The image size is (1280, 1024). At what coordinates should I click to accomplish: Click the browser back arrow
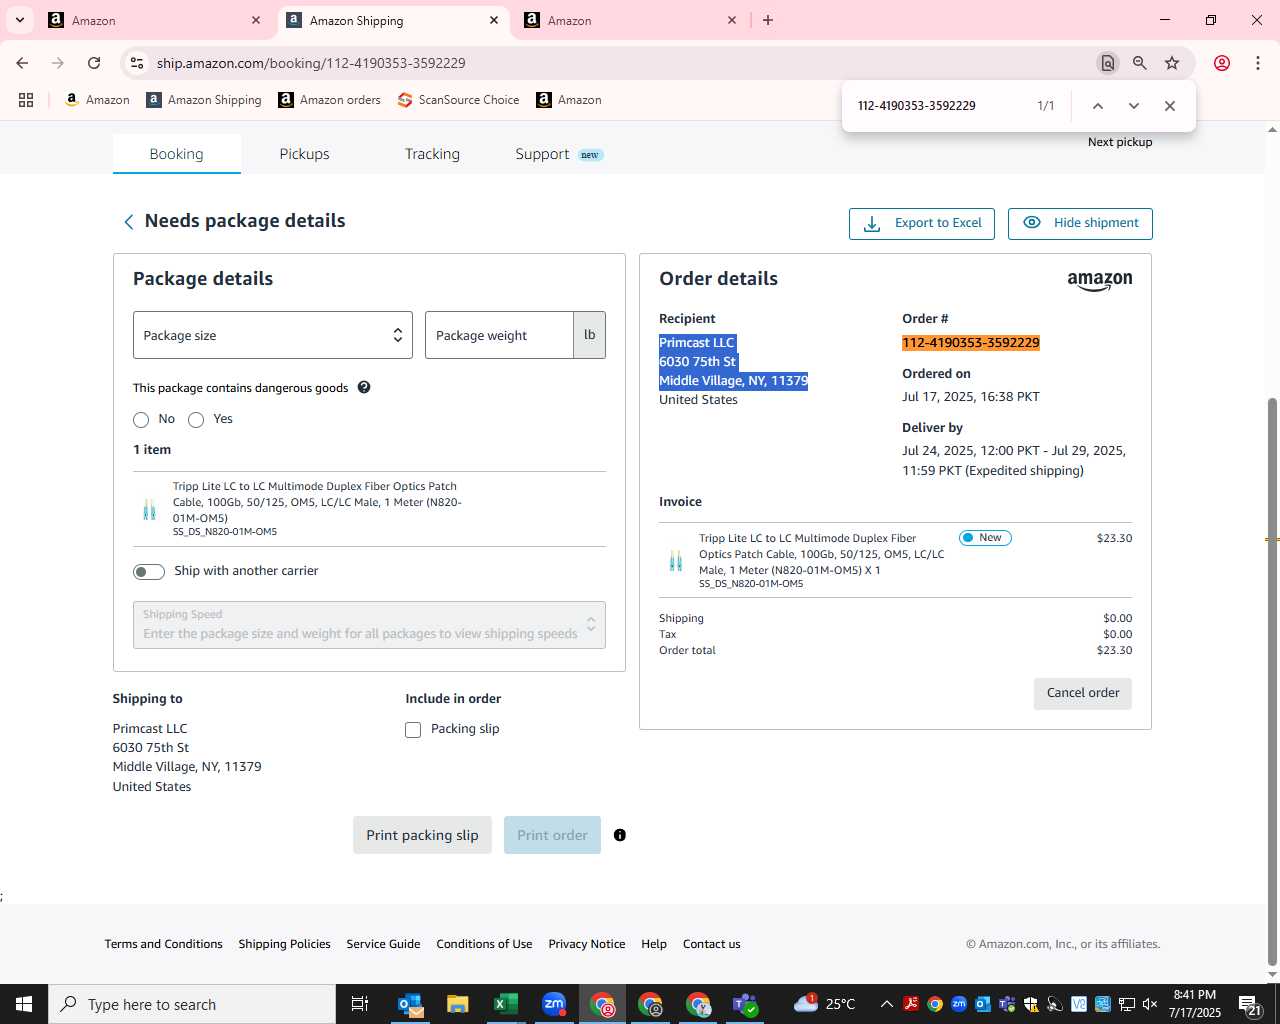click(22, 63)
